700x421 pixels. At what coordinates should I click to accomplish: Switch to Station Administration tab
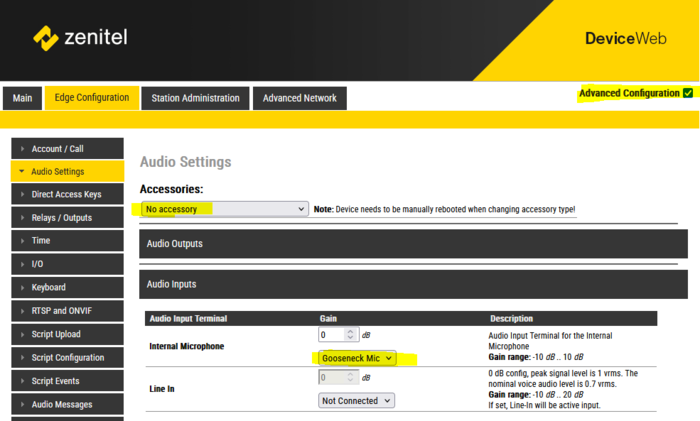(195, 98)
